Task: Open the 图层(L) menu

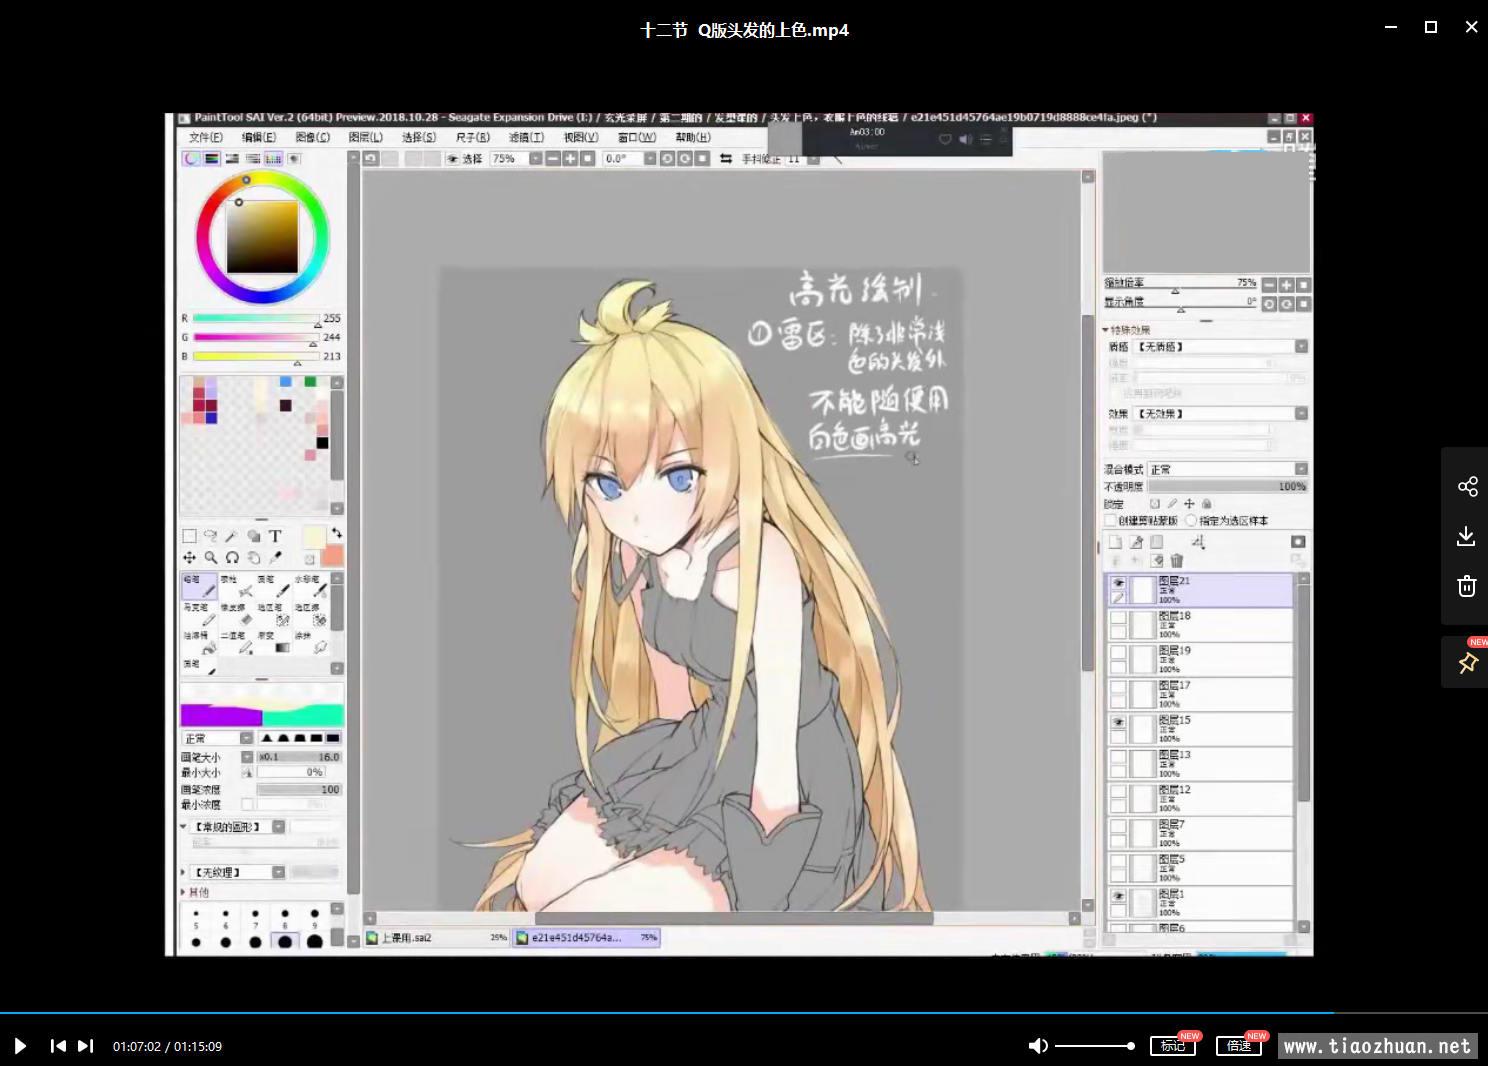Action: [365, 137]
